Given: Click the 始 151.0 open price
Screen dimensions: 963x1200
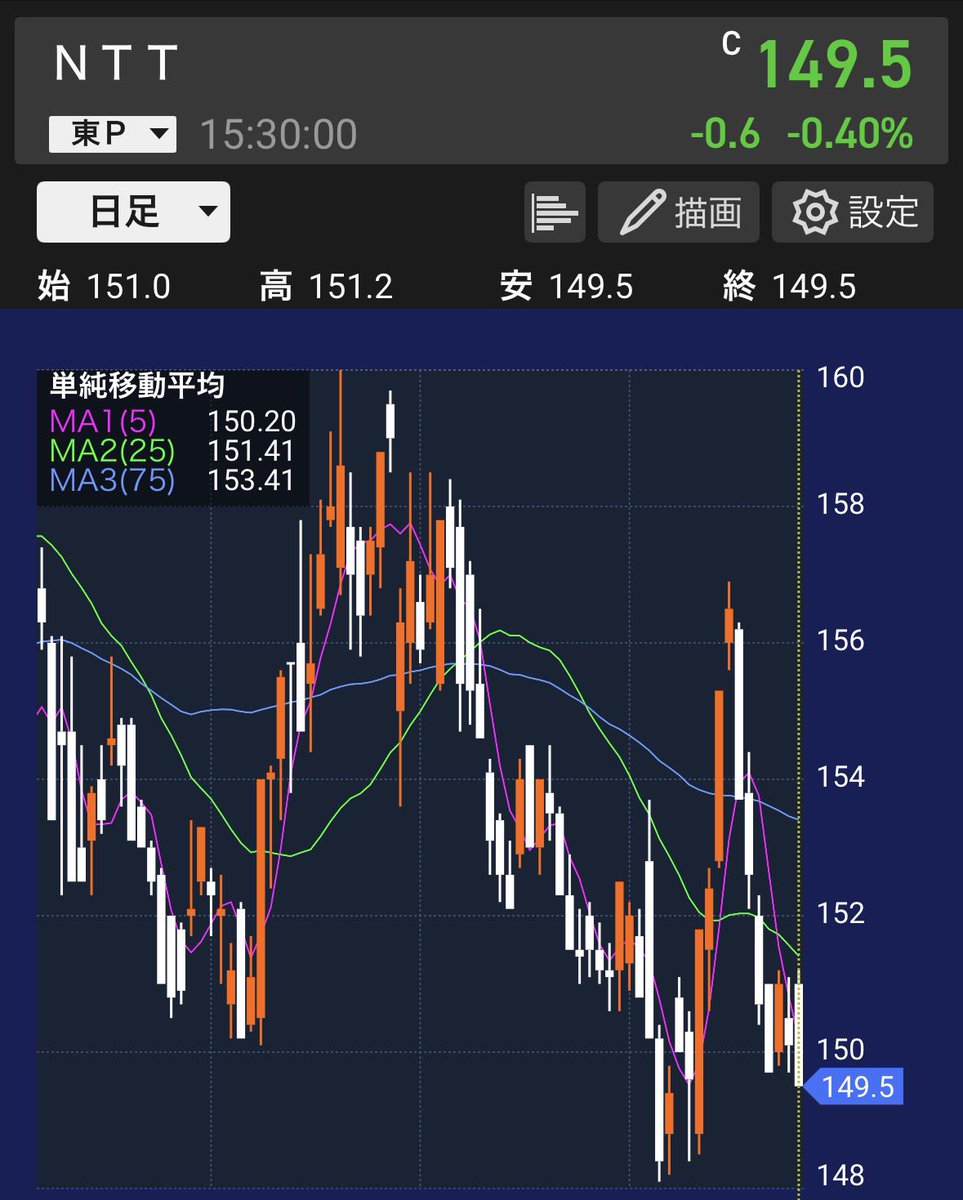Looking at the screenshot, I should point(104,288).
